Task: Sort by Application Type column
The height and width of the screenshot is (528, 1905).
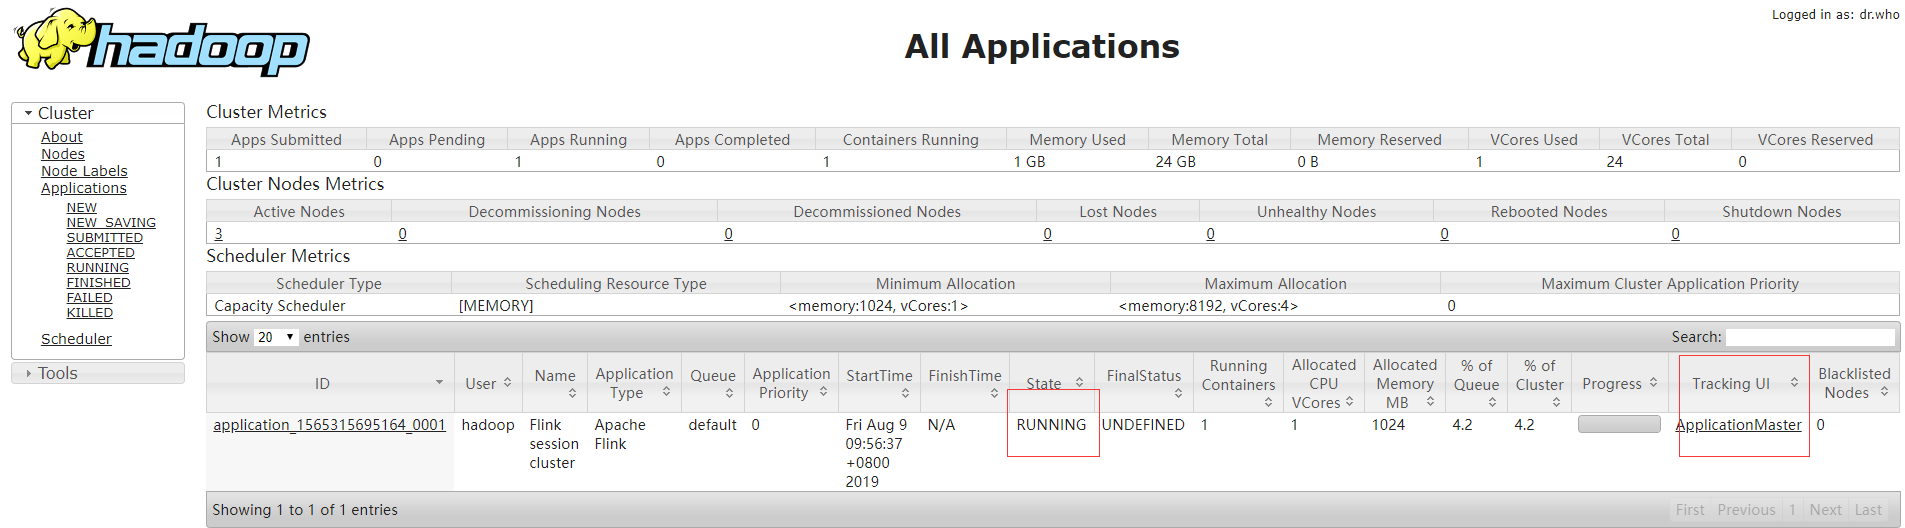Action: [634, 383]
